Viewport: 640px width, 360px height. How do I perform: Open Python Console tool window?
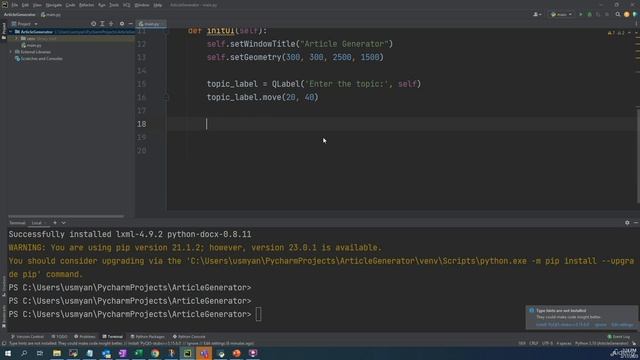(x=189, y=337)
